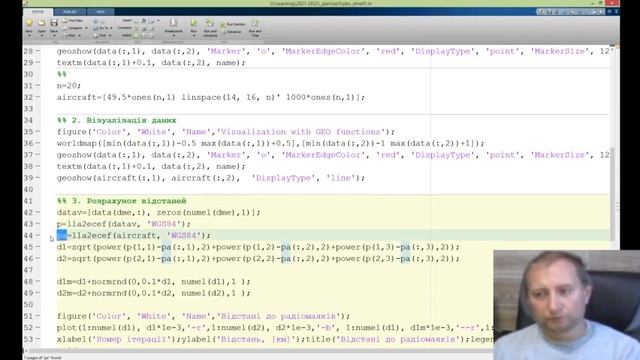Click the Run Section icon
The height and width of the screenshot is (360, 640).
pos(223,25)
